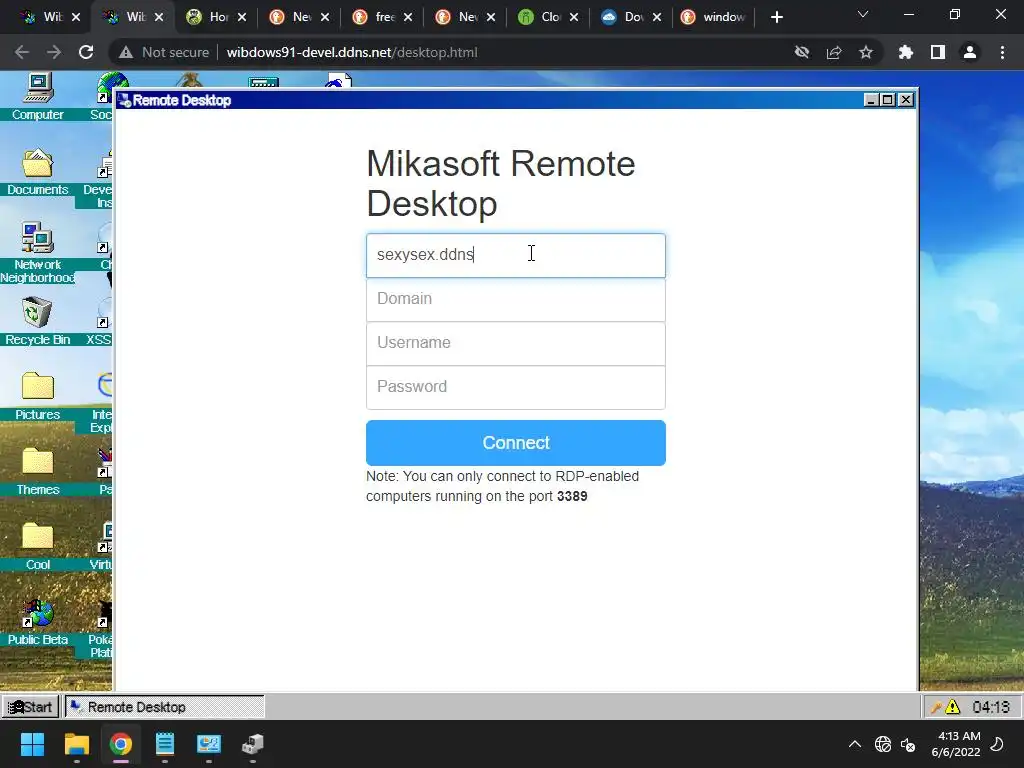Image resolution: width=1024 pixels, height=768 pixels.
Task: Open the Documents folder icon
Action: point(38,172)
